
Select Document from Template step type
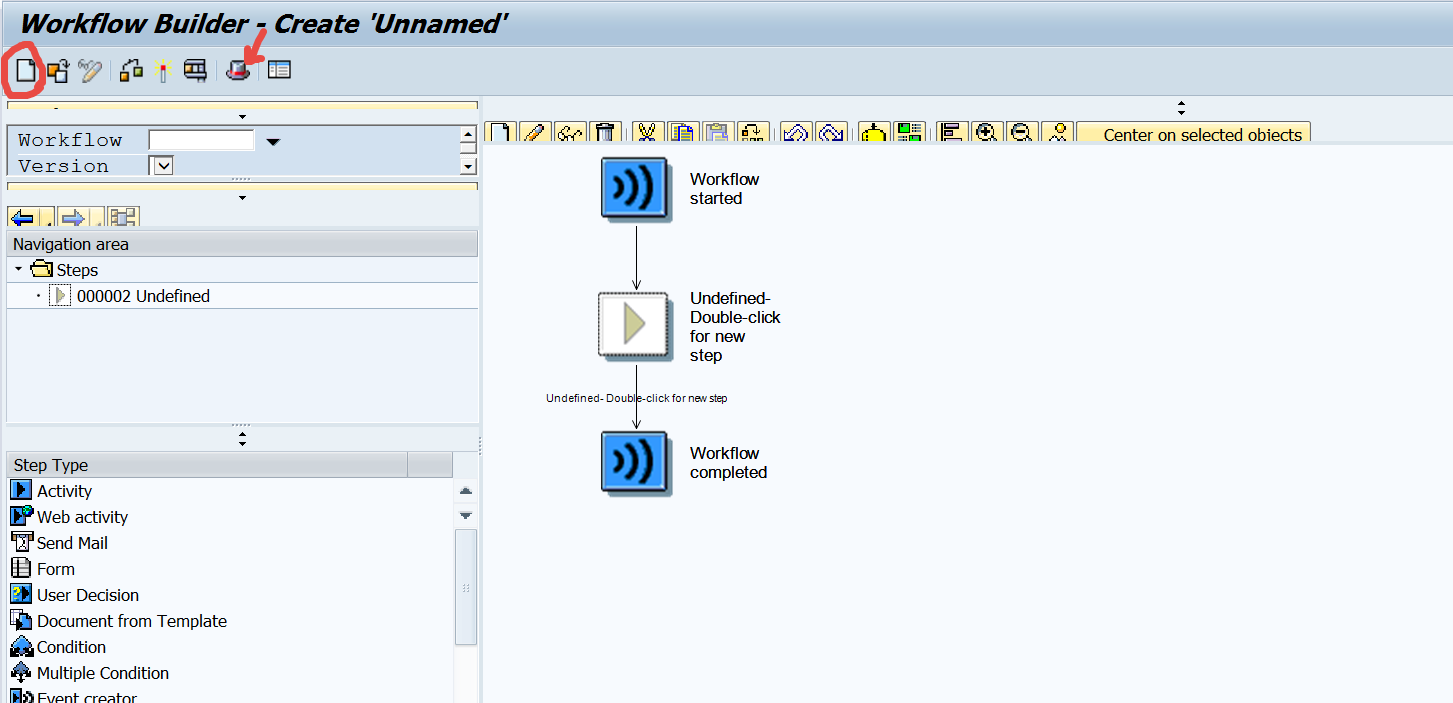pyautogui.click(x=131, y=620)
